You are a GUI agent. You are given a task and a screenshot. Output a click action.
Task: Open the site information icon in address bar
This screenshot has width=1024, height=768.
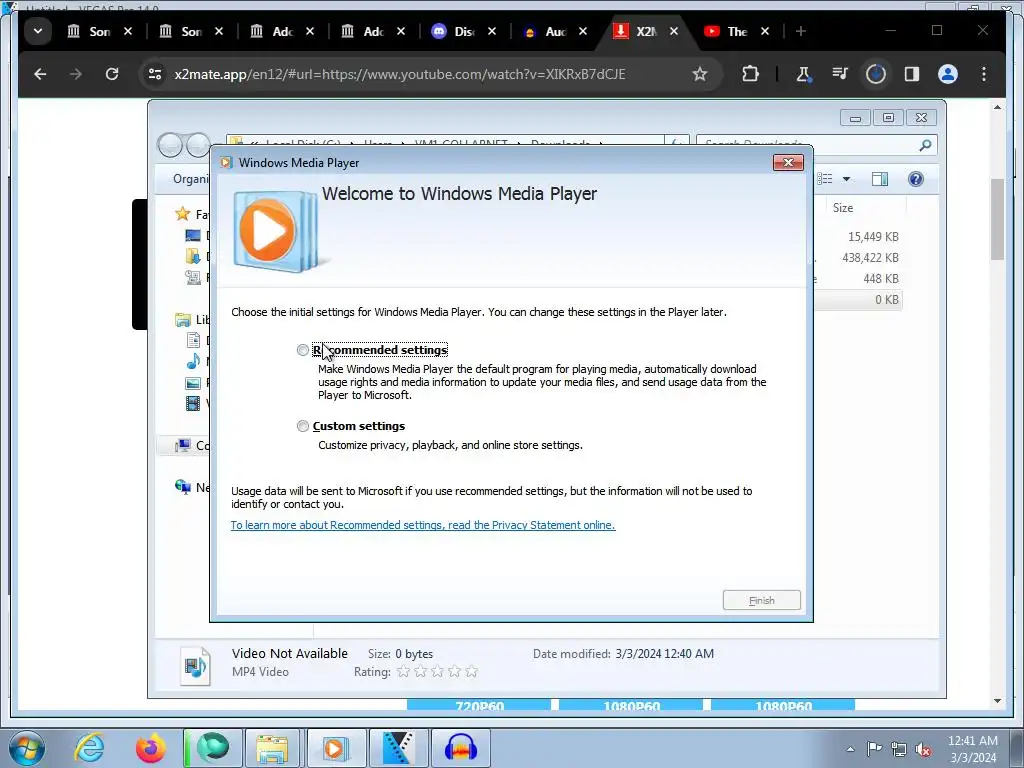[155, 74]
